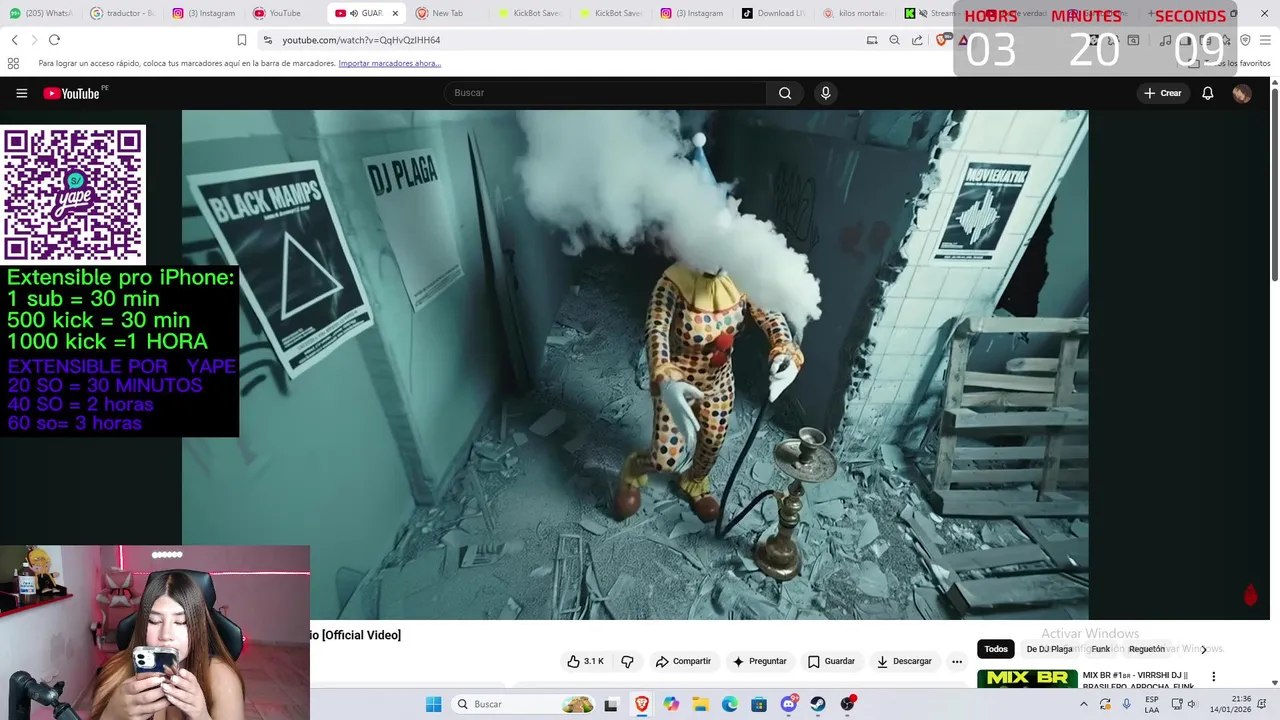
Task: Show next filter chips with the arrow
Action: 1204,649
